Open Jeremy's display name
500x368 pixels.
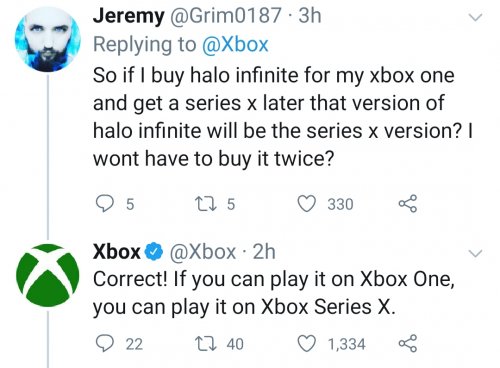[x=128, y=16]
